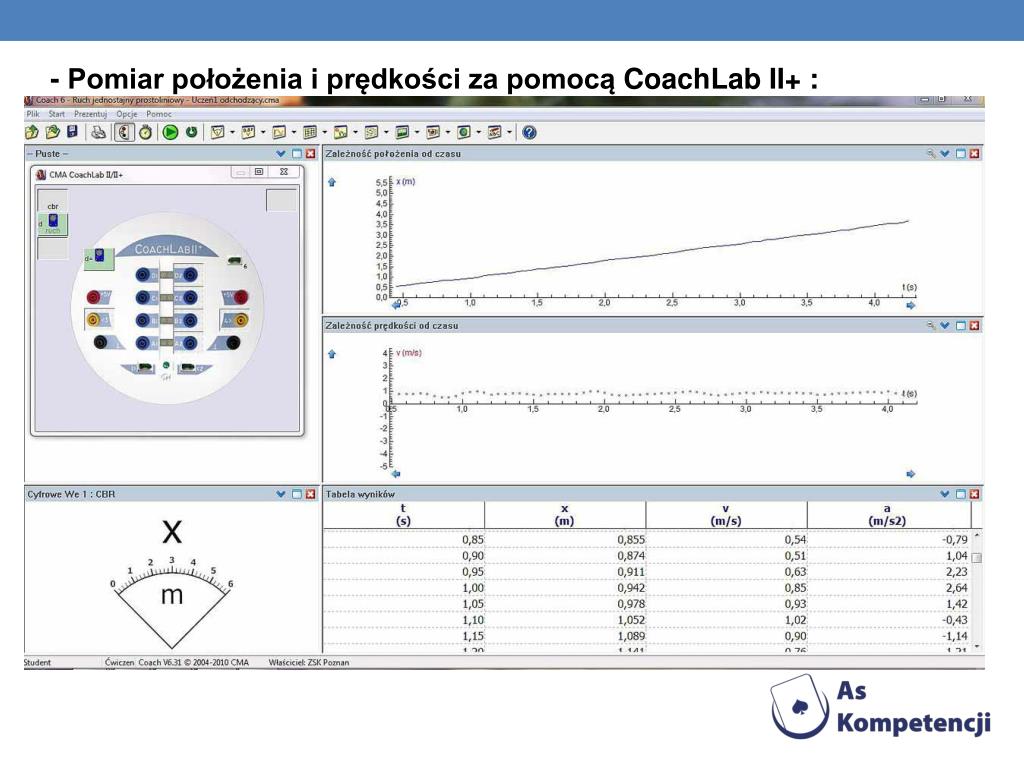Open the Prezentuj menu

tap(90, 114)
